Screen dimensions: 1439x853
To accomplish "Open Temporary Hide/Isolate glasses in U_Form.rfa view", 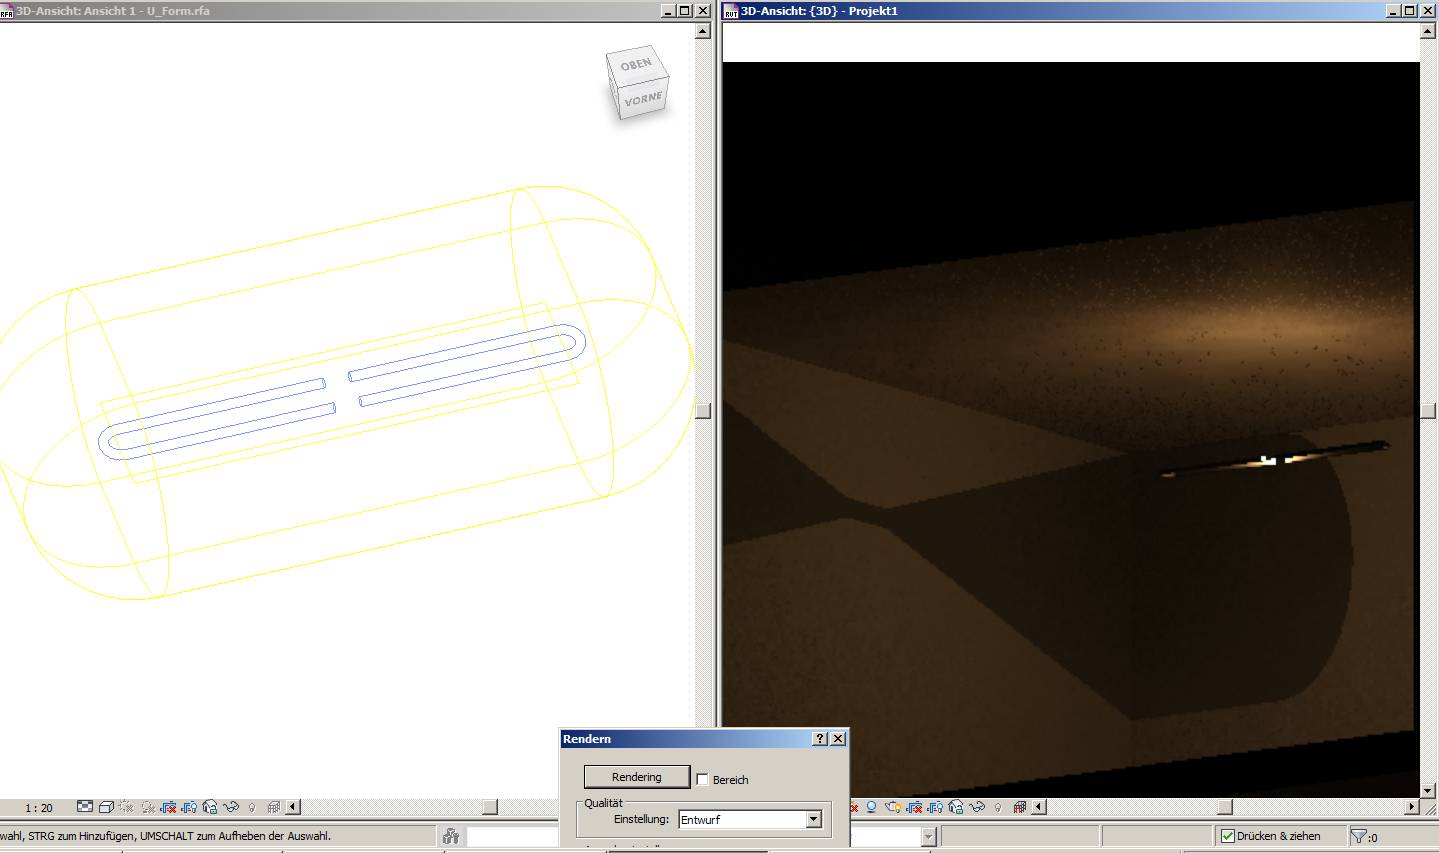I will point(231,807).
